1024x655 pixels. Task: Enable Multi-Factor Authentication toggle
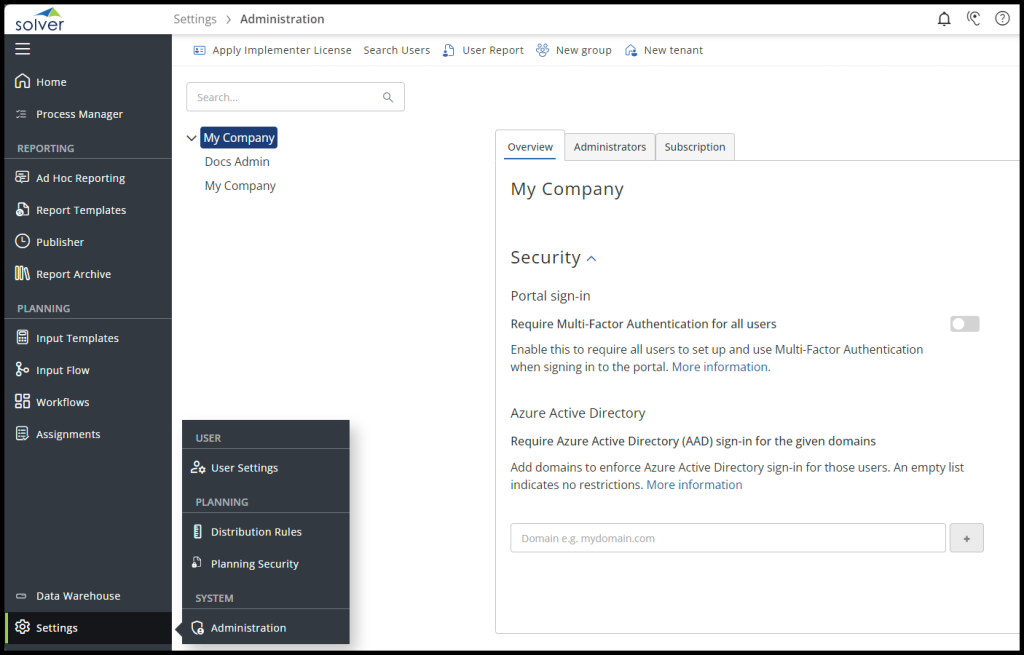click(x=964, y=324)
